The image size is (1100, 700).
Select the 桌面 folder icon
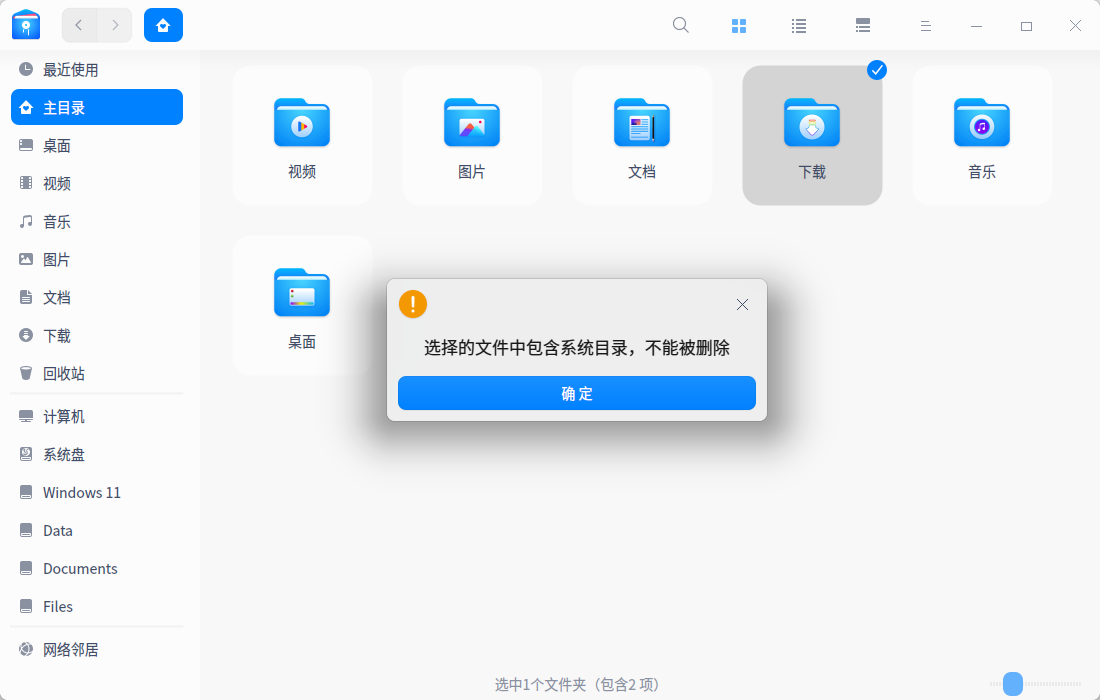[x=302, y=292]
